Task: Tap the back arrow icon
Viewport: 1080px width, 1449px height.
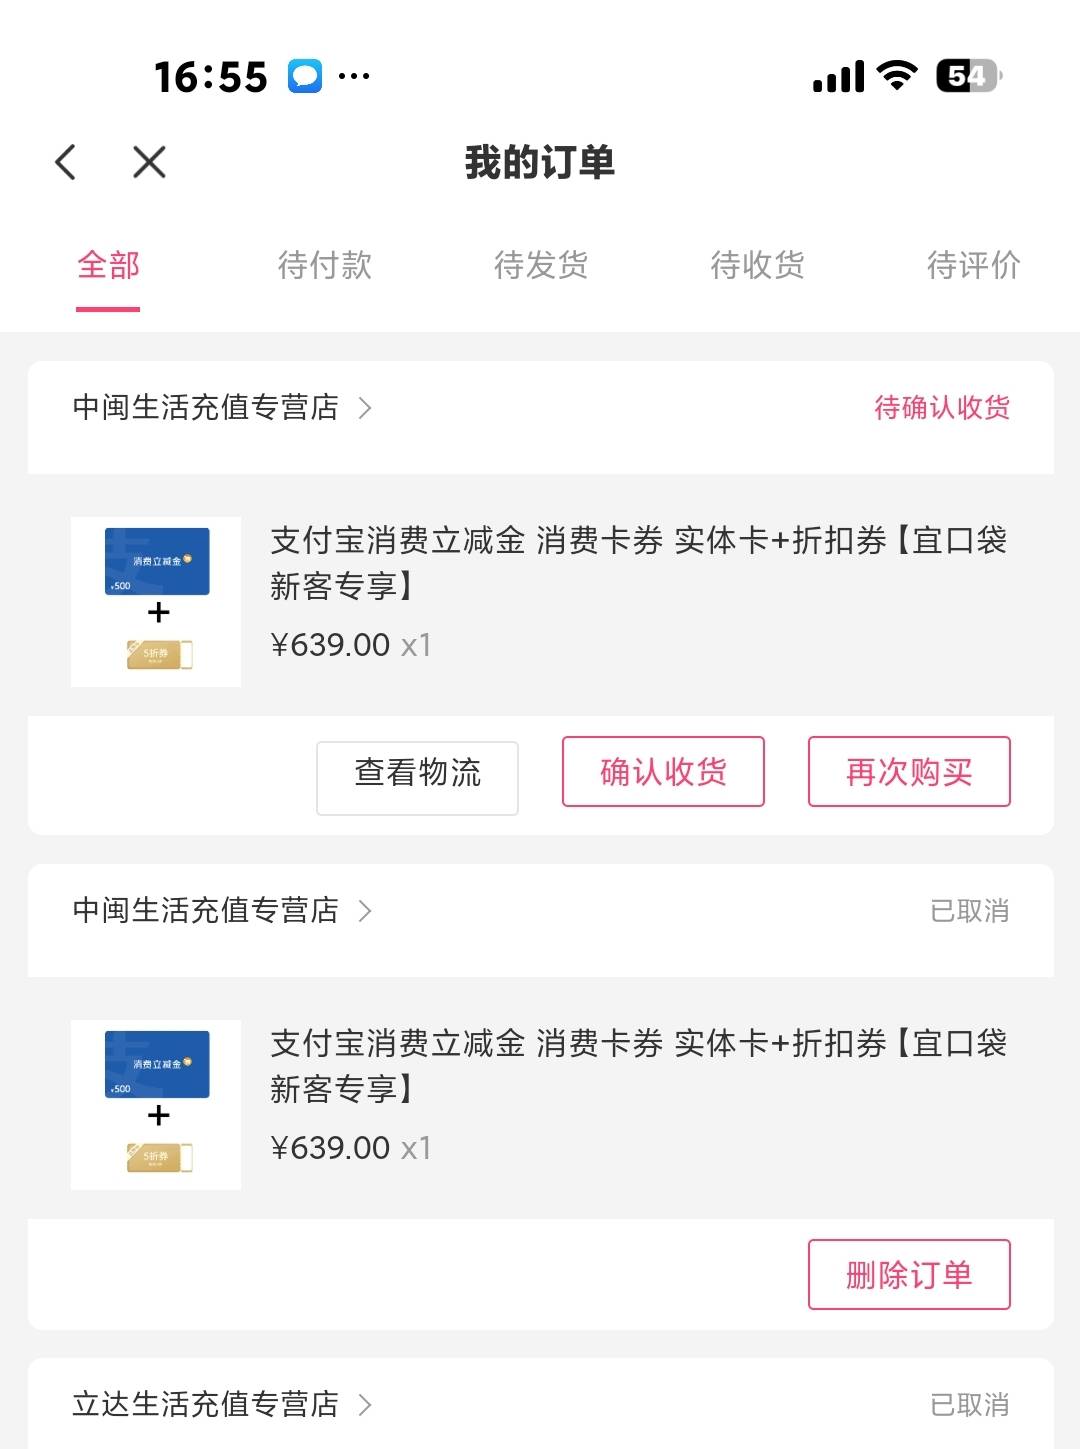Action: coord(66,162)
